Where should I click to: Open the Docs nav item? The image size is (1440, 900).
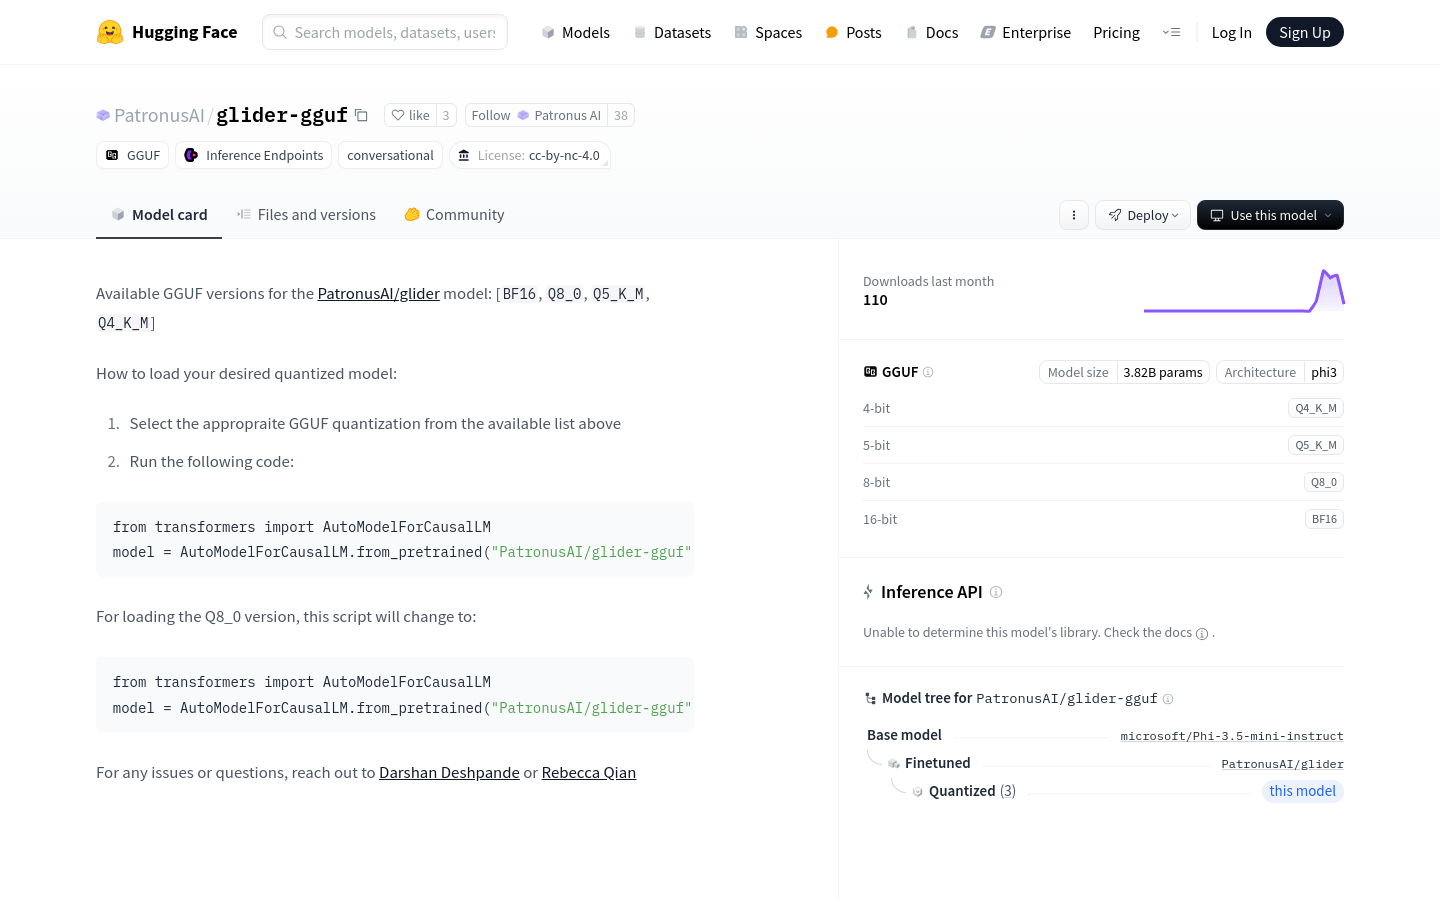click(x=931, y=32)
